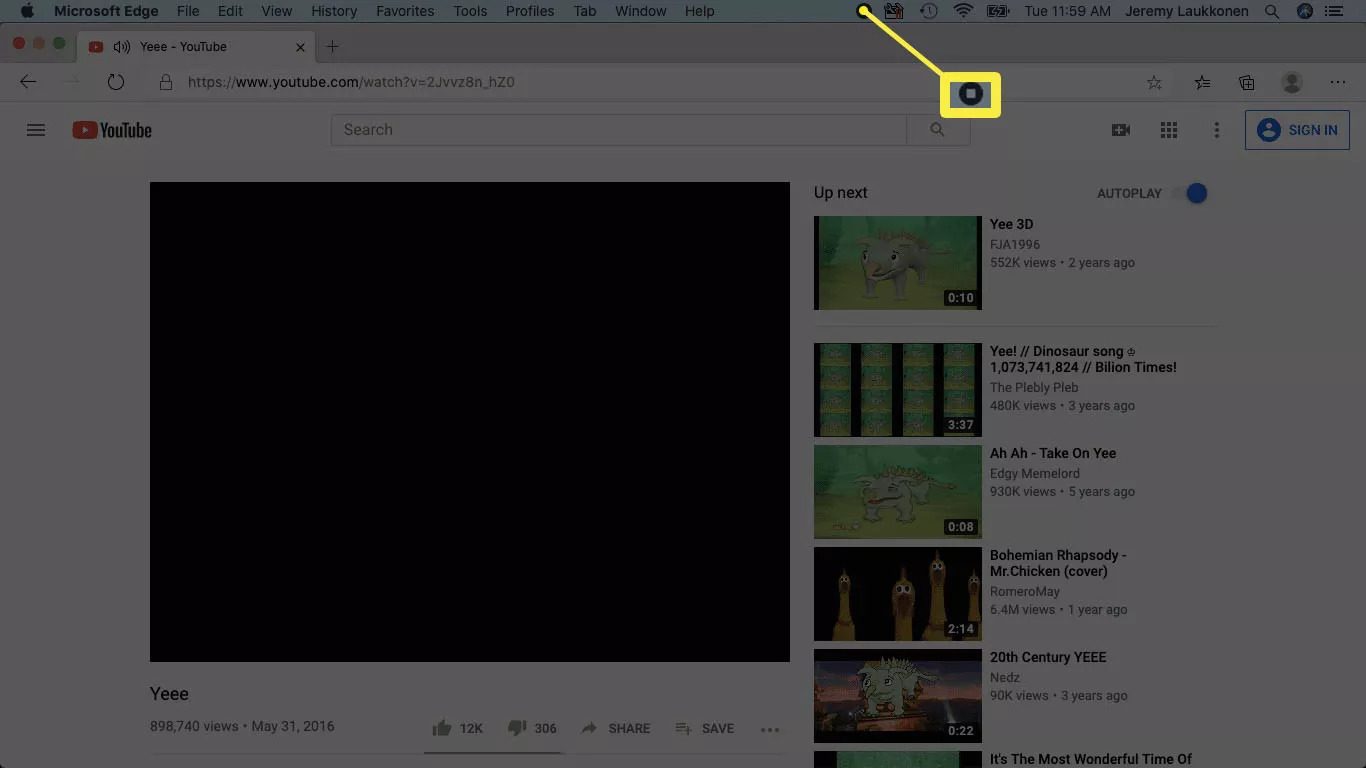Like the video with thumbs up
This screenshot has width=1366, height=768.
pos(441,728)
